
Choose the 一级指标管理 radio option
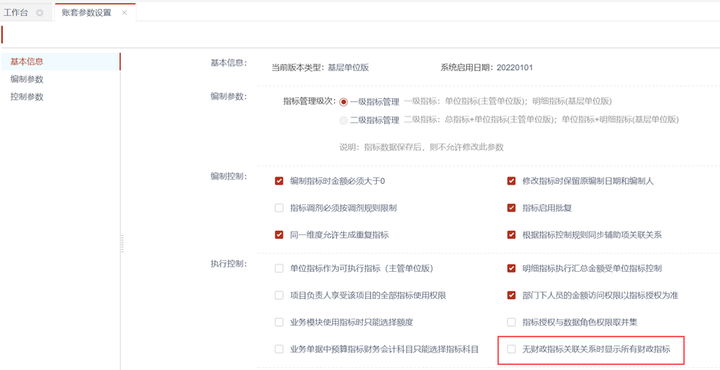pos(343,102)
